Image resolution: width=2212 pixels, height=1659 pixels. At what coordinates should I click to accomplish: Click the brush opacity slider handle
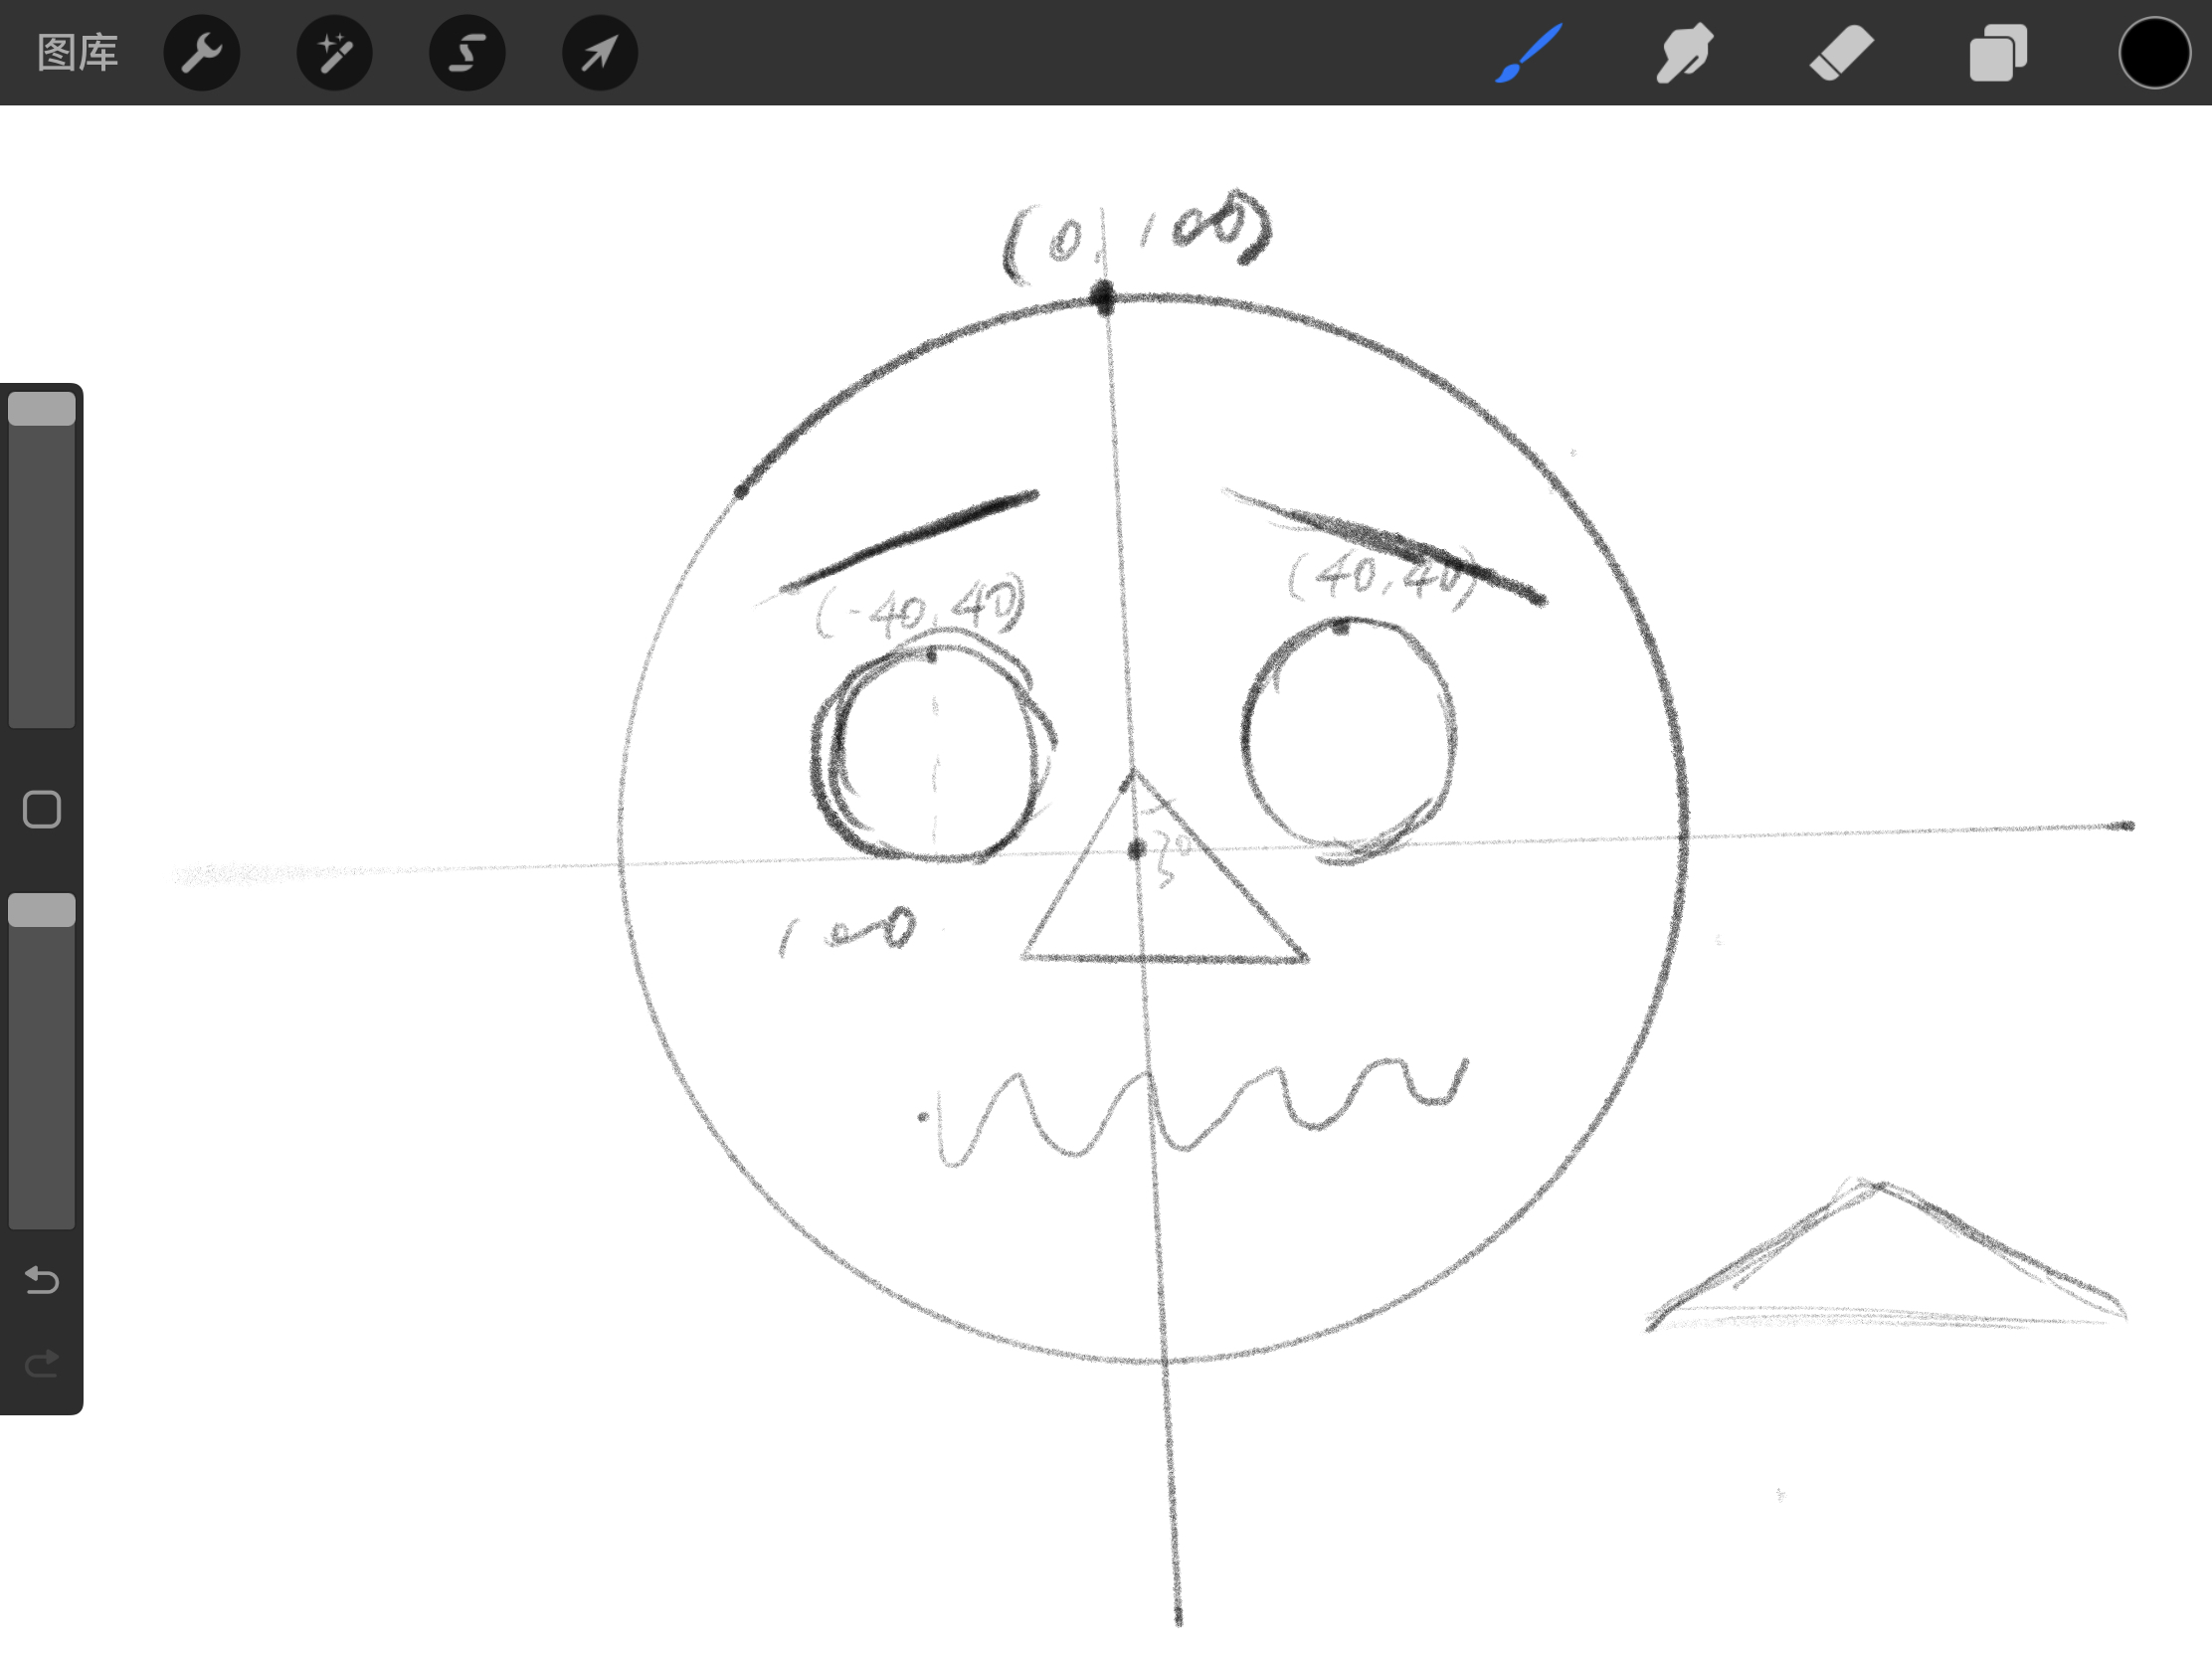(x=42, y=910)
